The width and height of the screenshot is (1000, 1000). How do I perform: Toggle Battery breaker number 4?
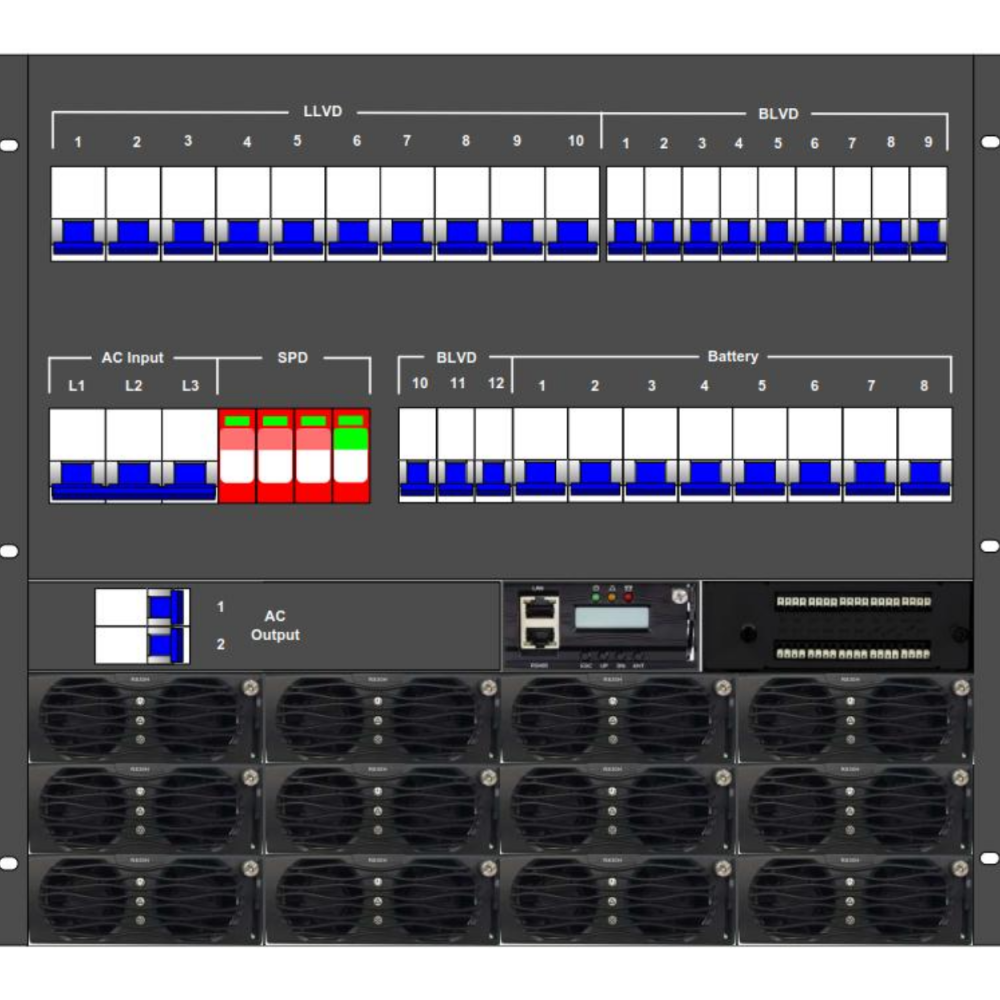[705, 473]
